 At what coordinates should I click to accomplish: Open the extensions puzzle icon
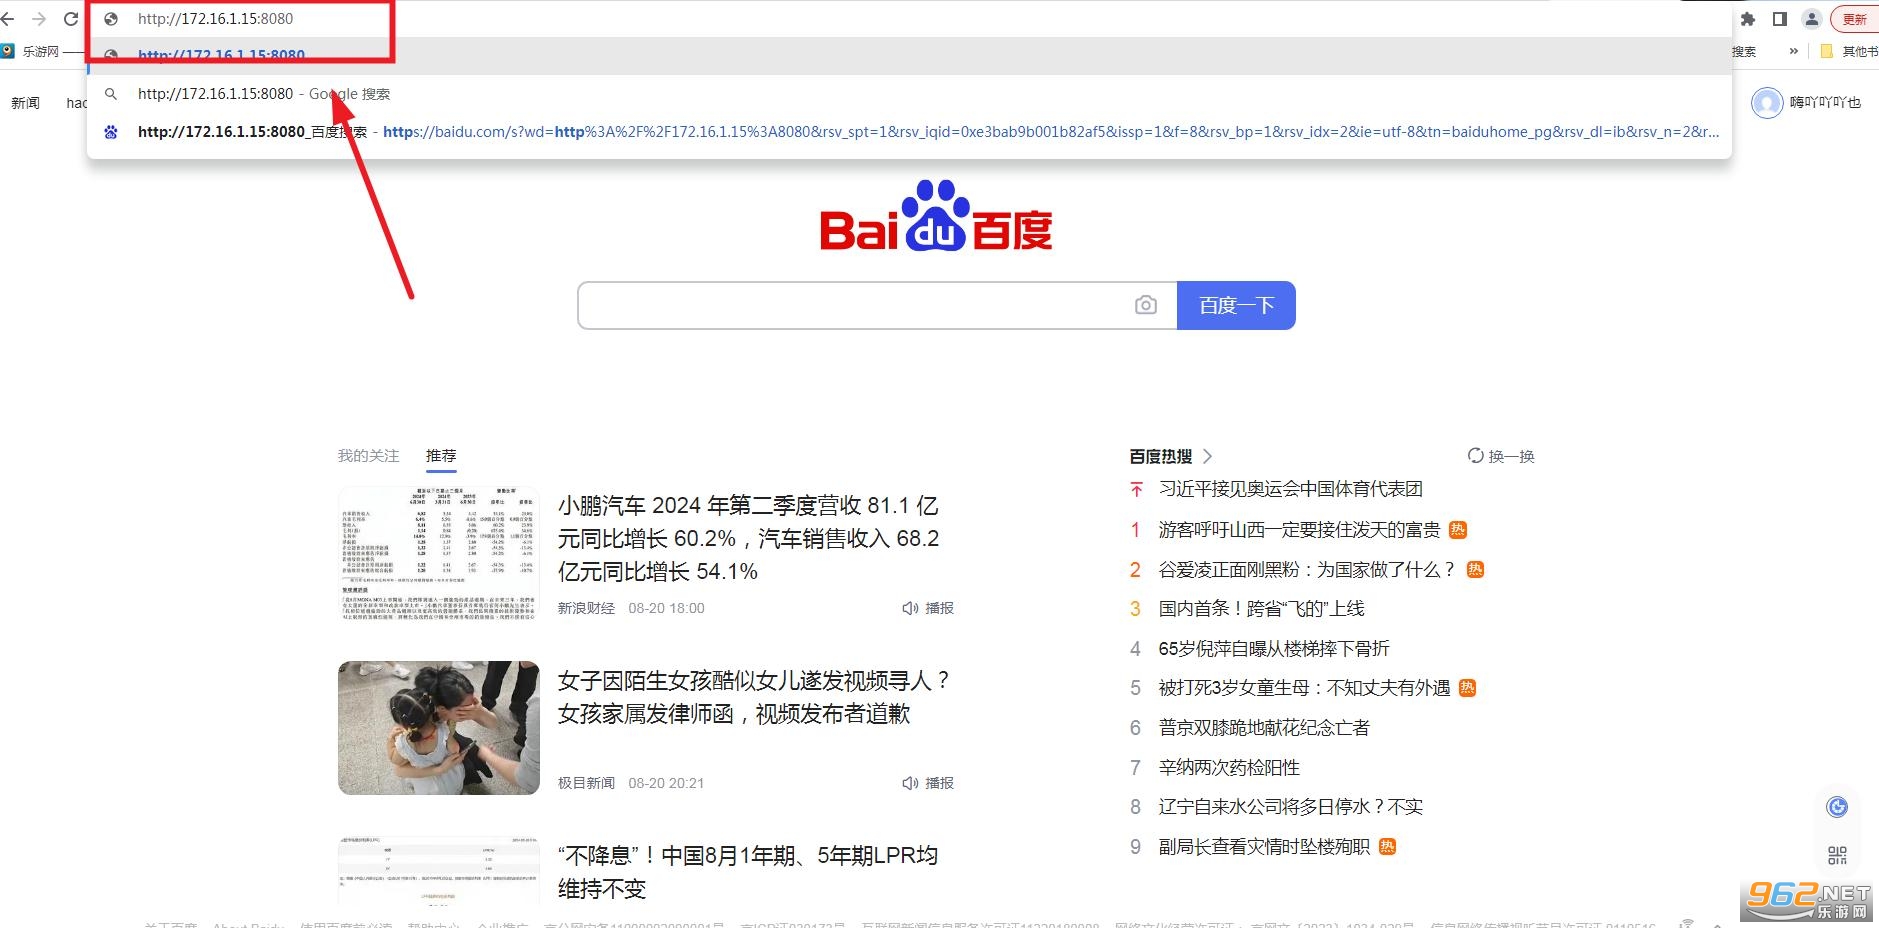(1748, 19)
